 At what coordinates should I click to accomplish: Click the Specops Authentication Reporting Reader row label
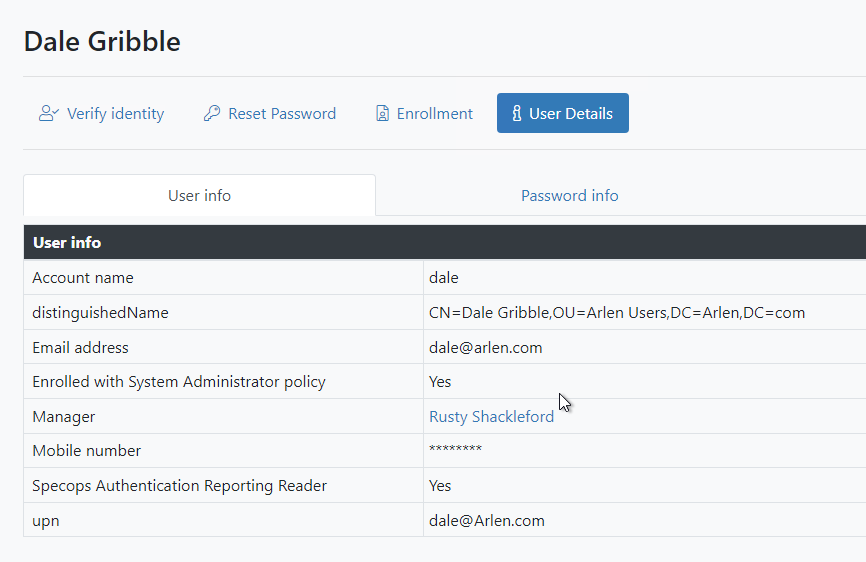pos(179,486)
